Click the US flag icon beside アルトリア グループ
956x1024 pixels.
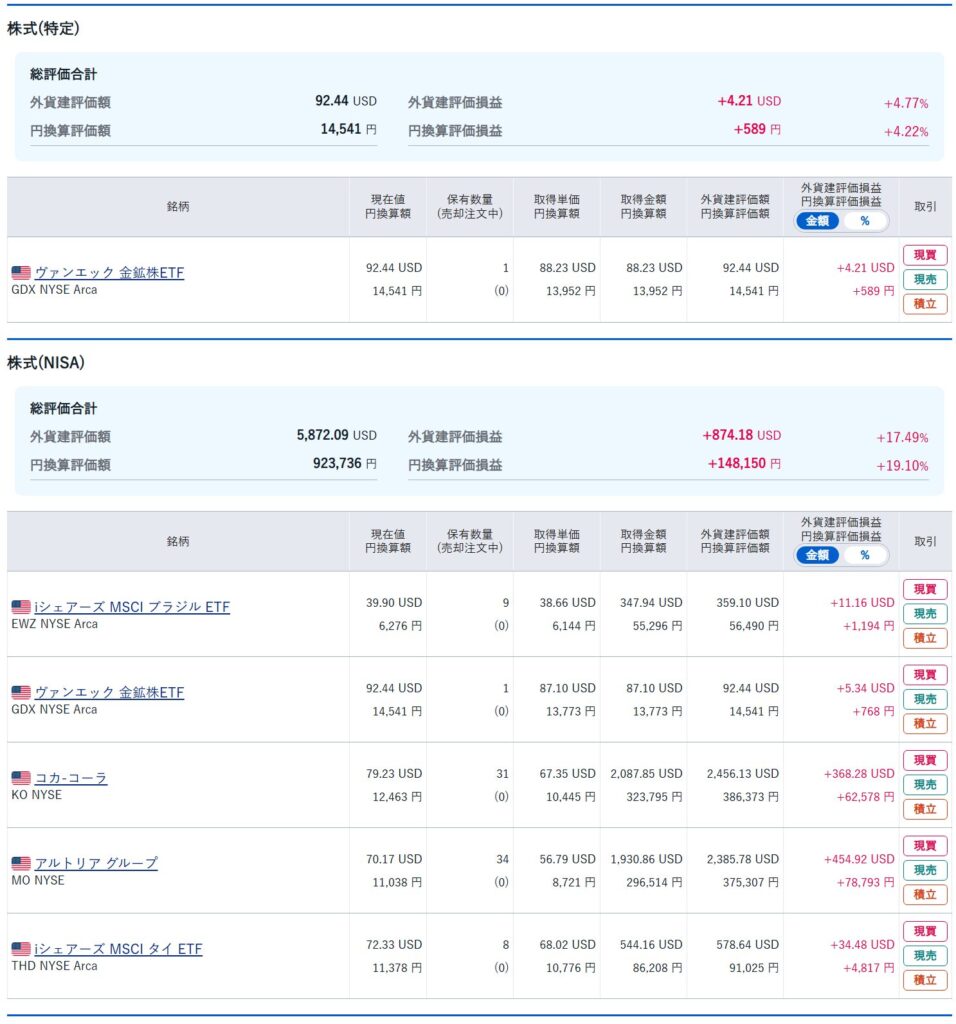point(21,863)
